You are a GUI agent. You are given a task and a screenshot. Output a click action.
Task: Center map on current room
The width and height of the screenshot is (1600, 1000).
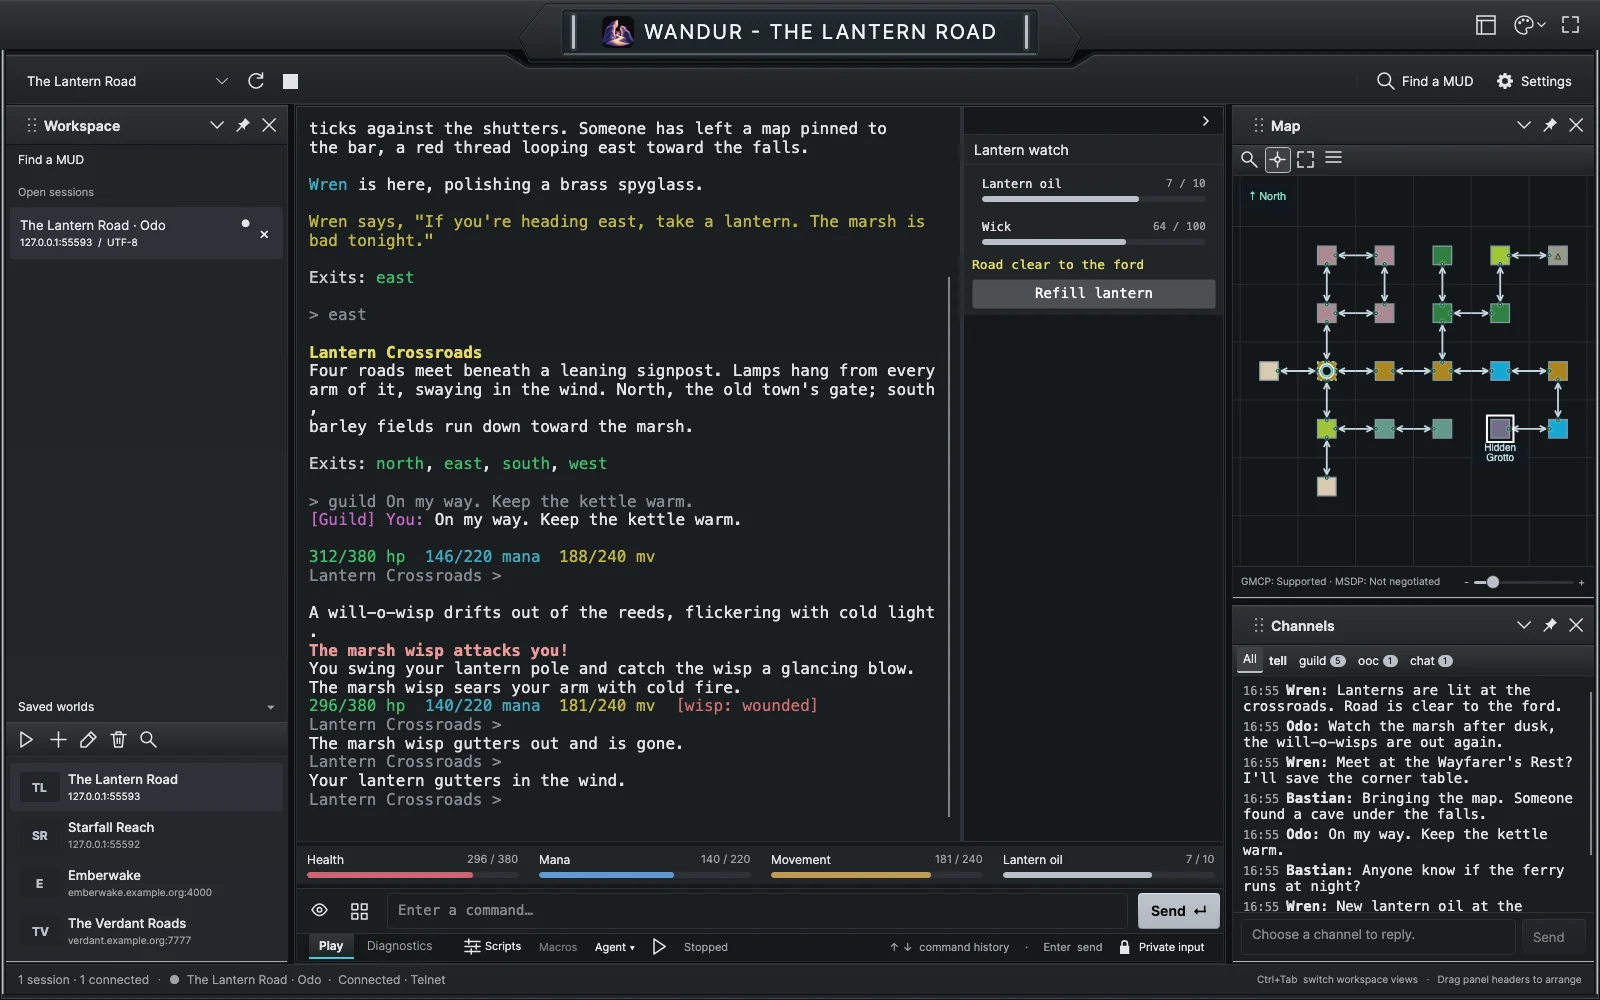1278,159
